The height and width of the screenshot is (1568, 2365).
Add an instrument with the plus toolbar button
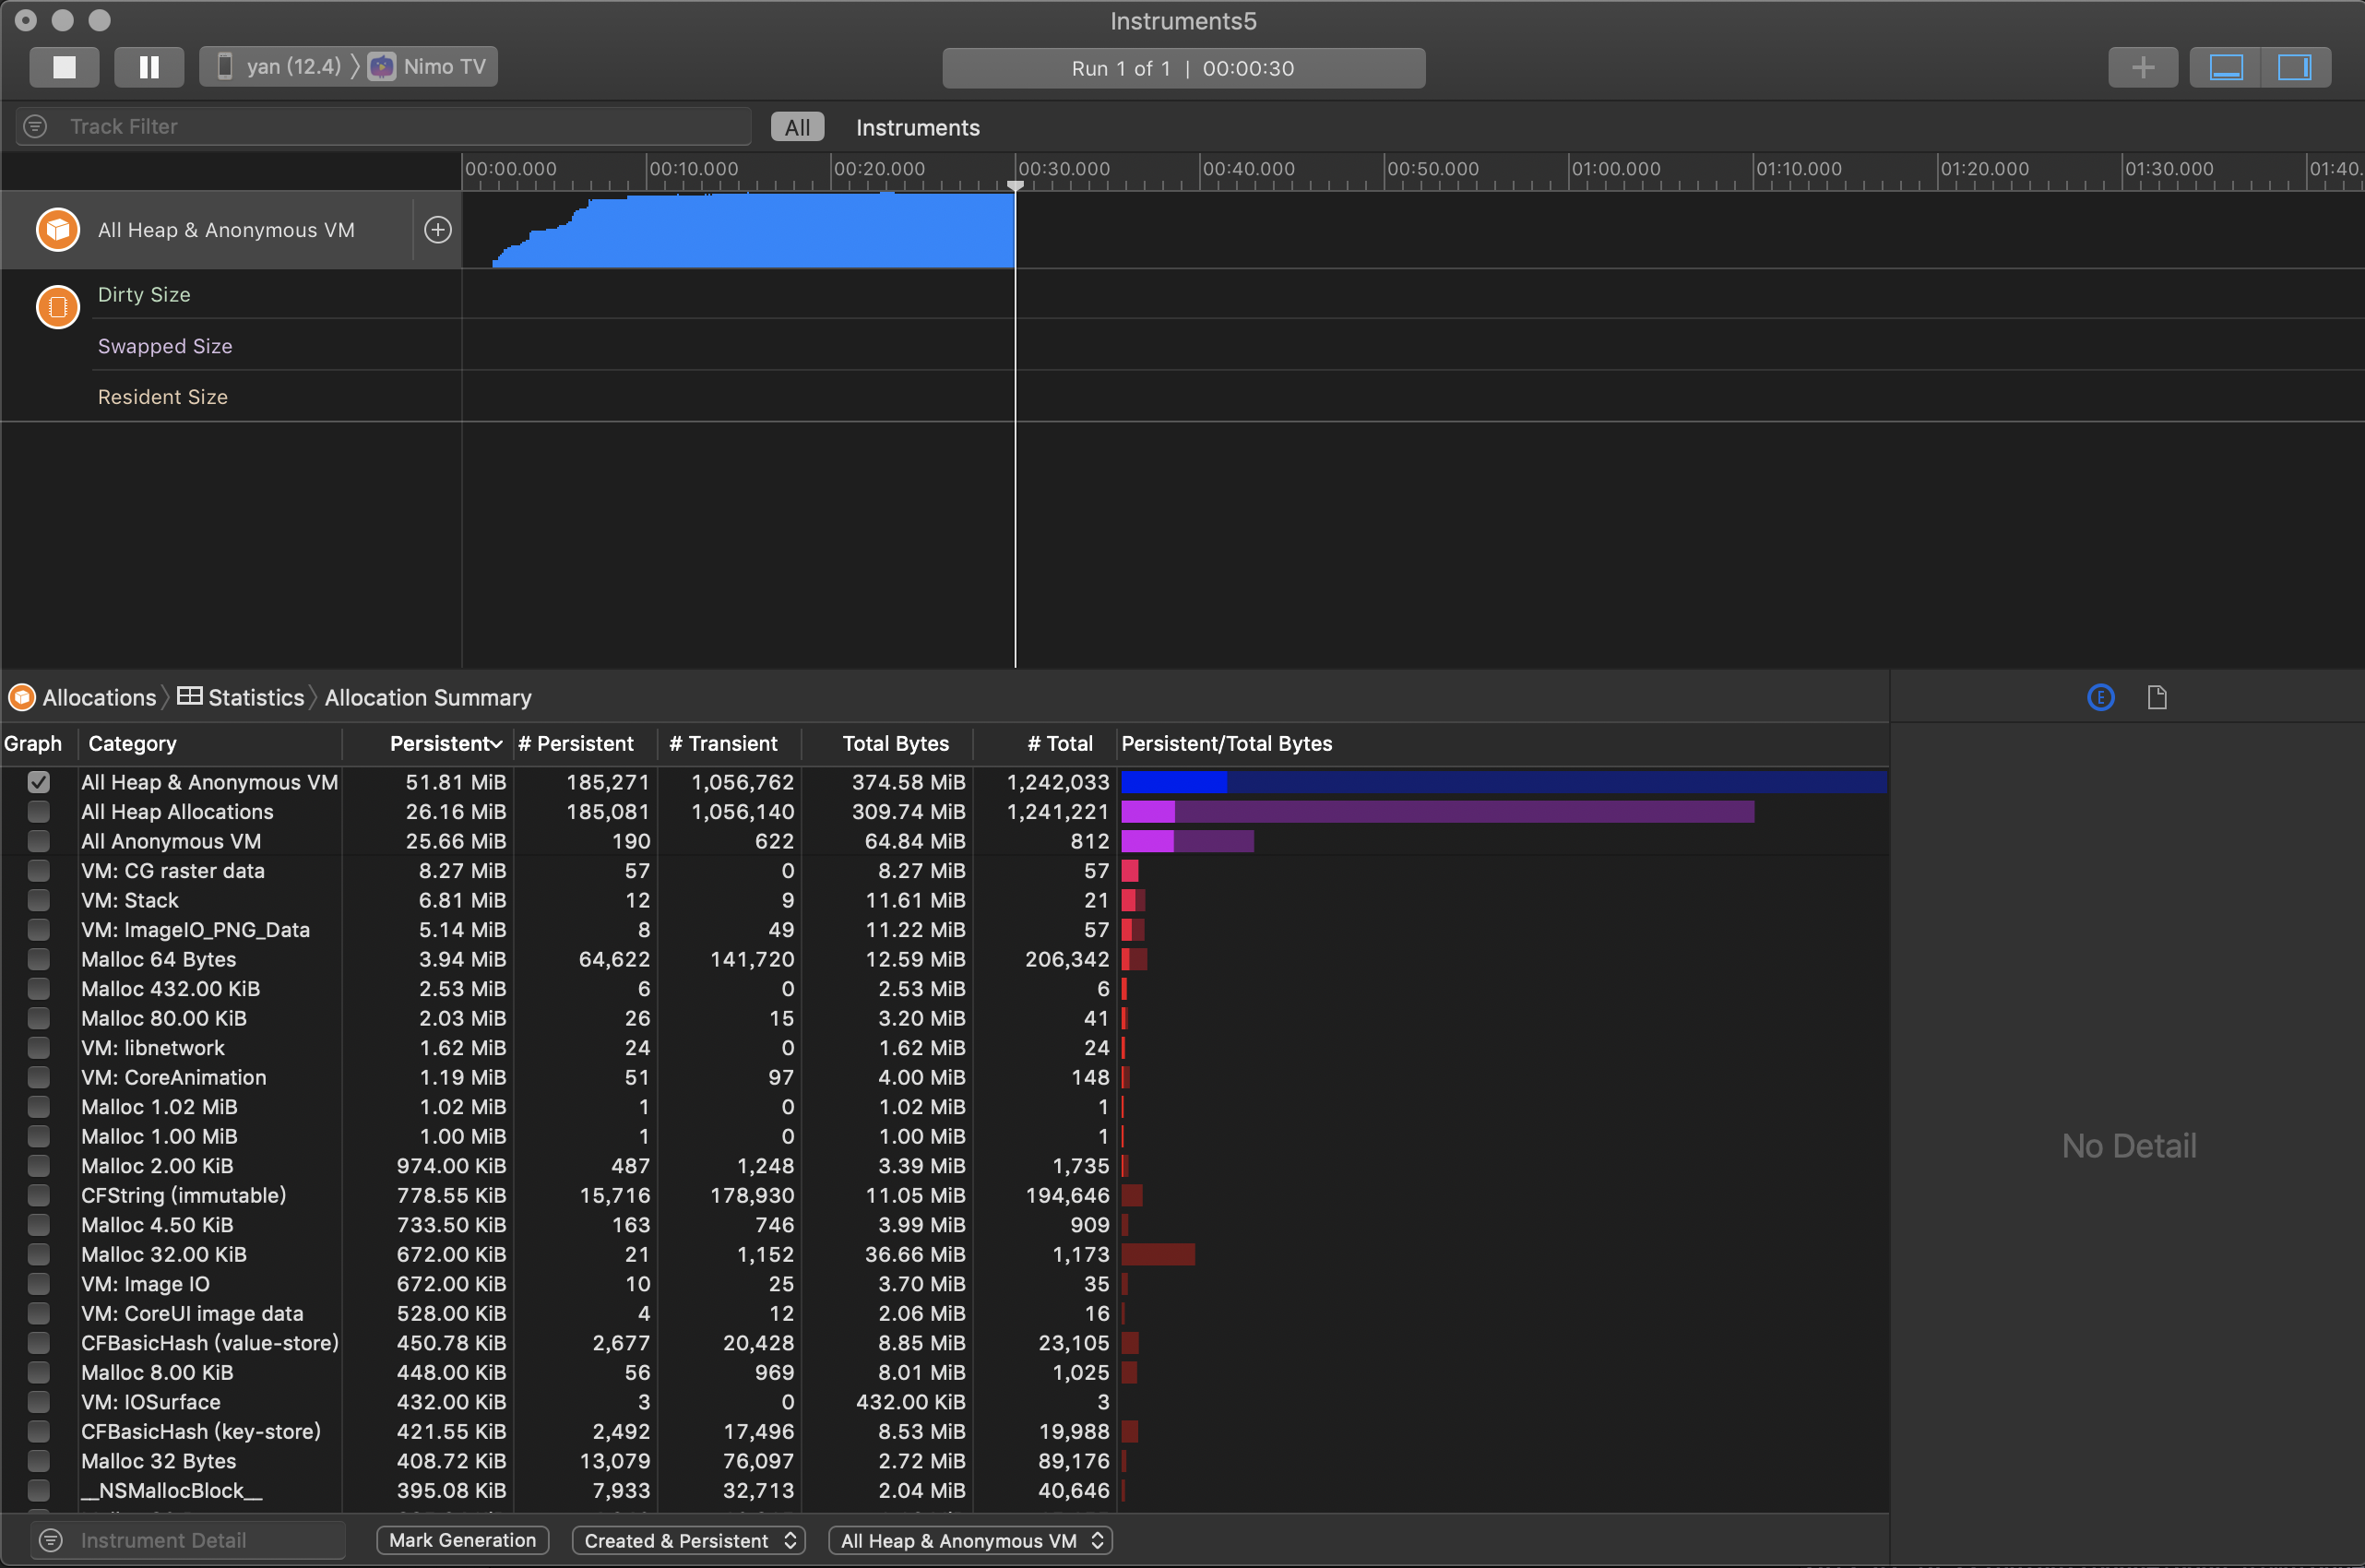pos(2142,67)
